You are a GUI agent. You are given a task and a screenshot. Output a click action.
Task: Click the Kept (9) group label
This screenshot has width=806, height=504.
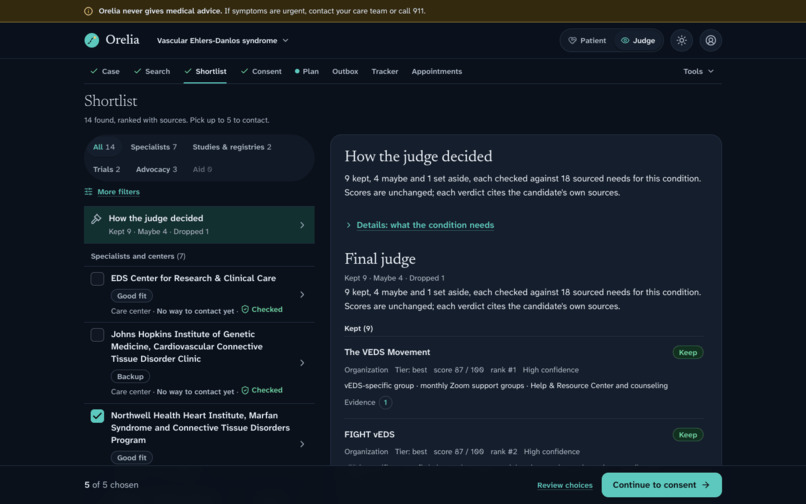coord(358,329)
